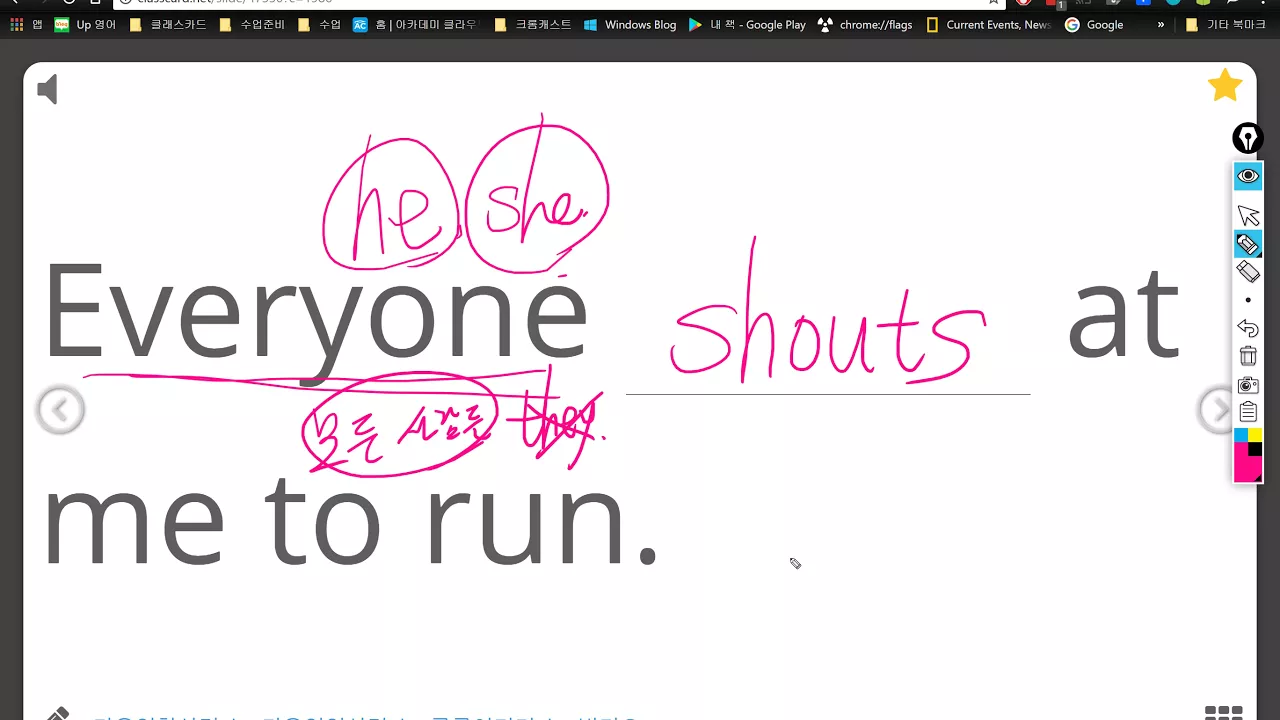Open the pen tools fountain-pen icon
Screen dimensions: 1280x720
click(1247, 138)
